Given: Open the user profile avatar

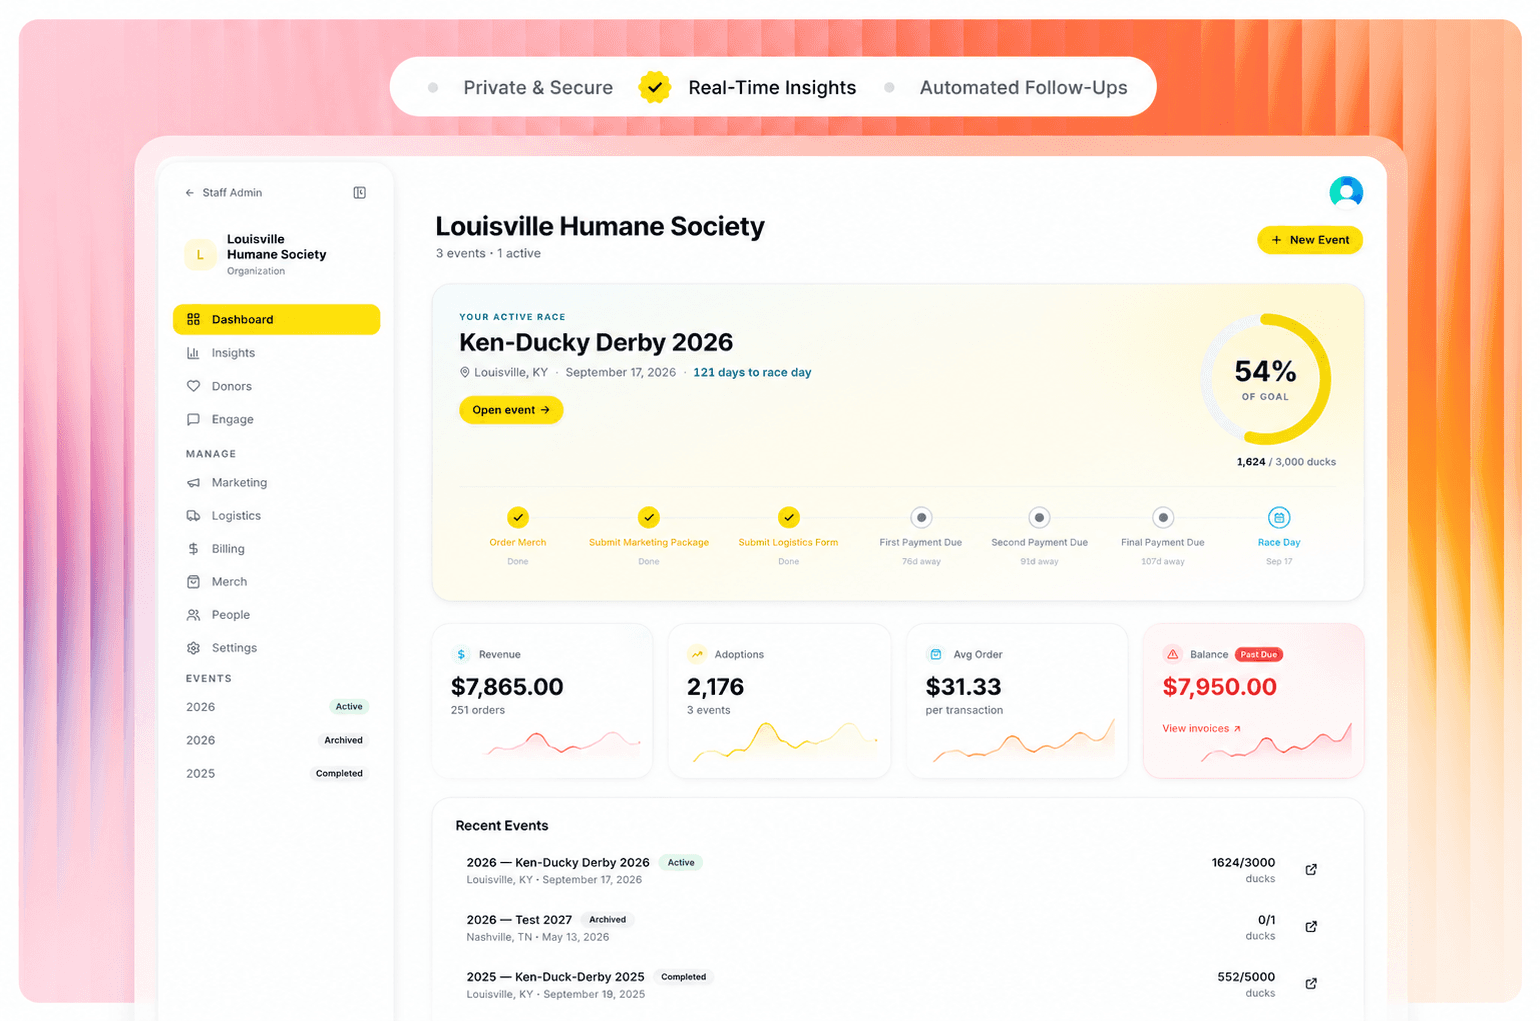Looking at the screenshot, I should point(1346,192).
